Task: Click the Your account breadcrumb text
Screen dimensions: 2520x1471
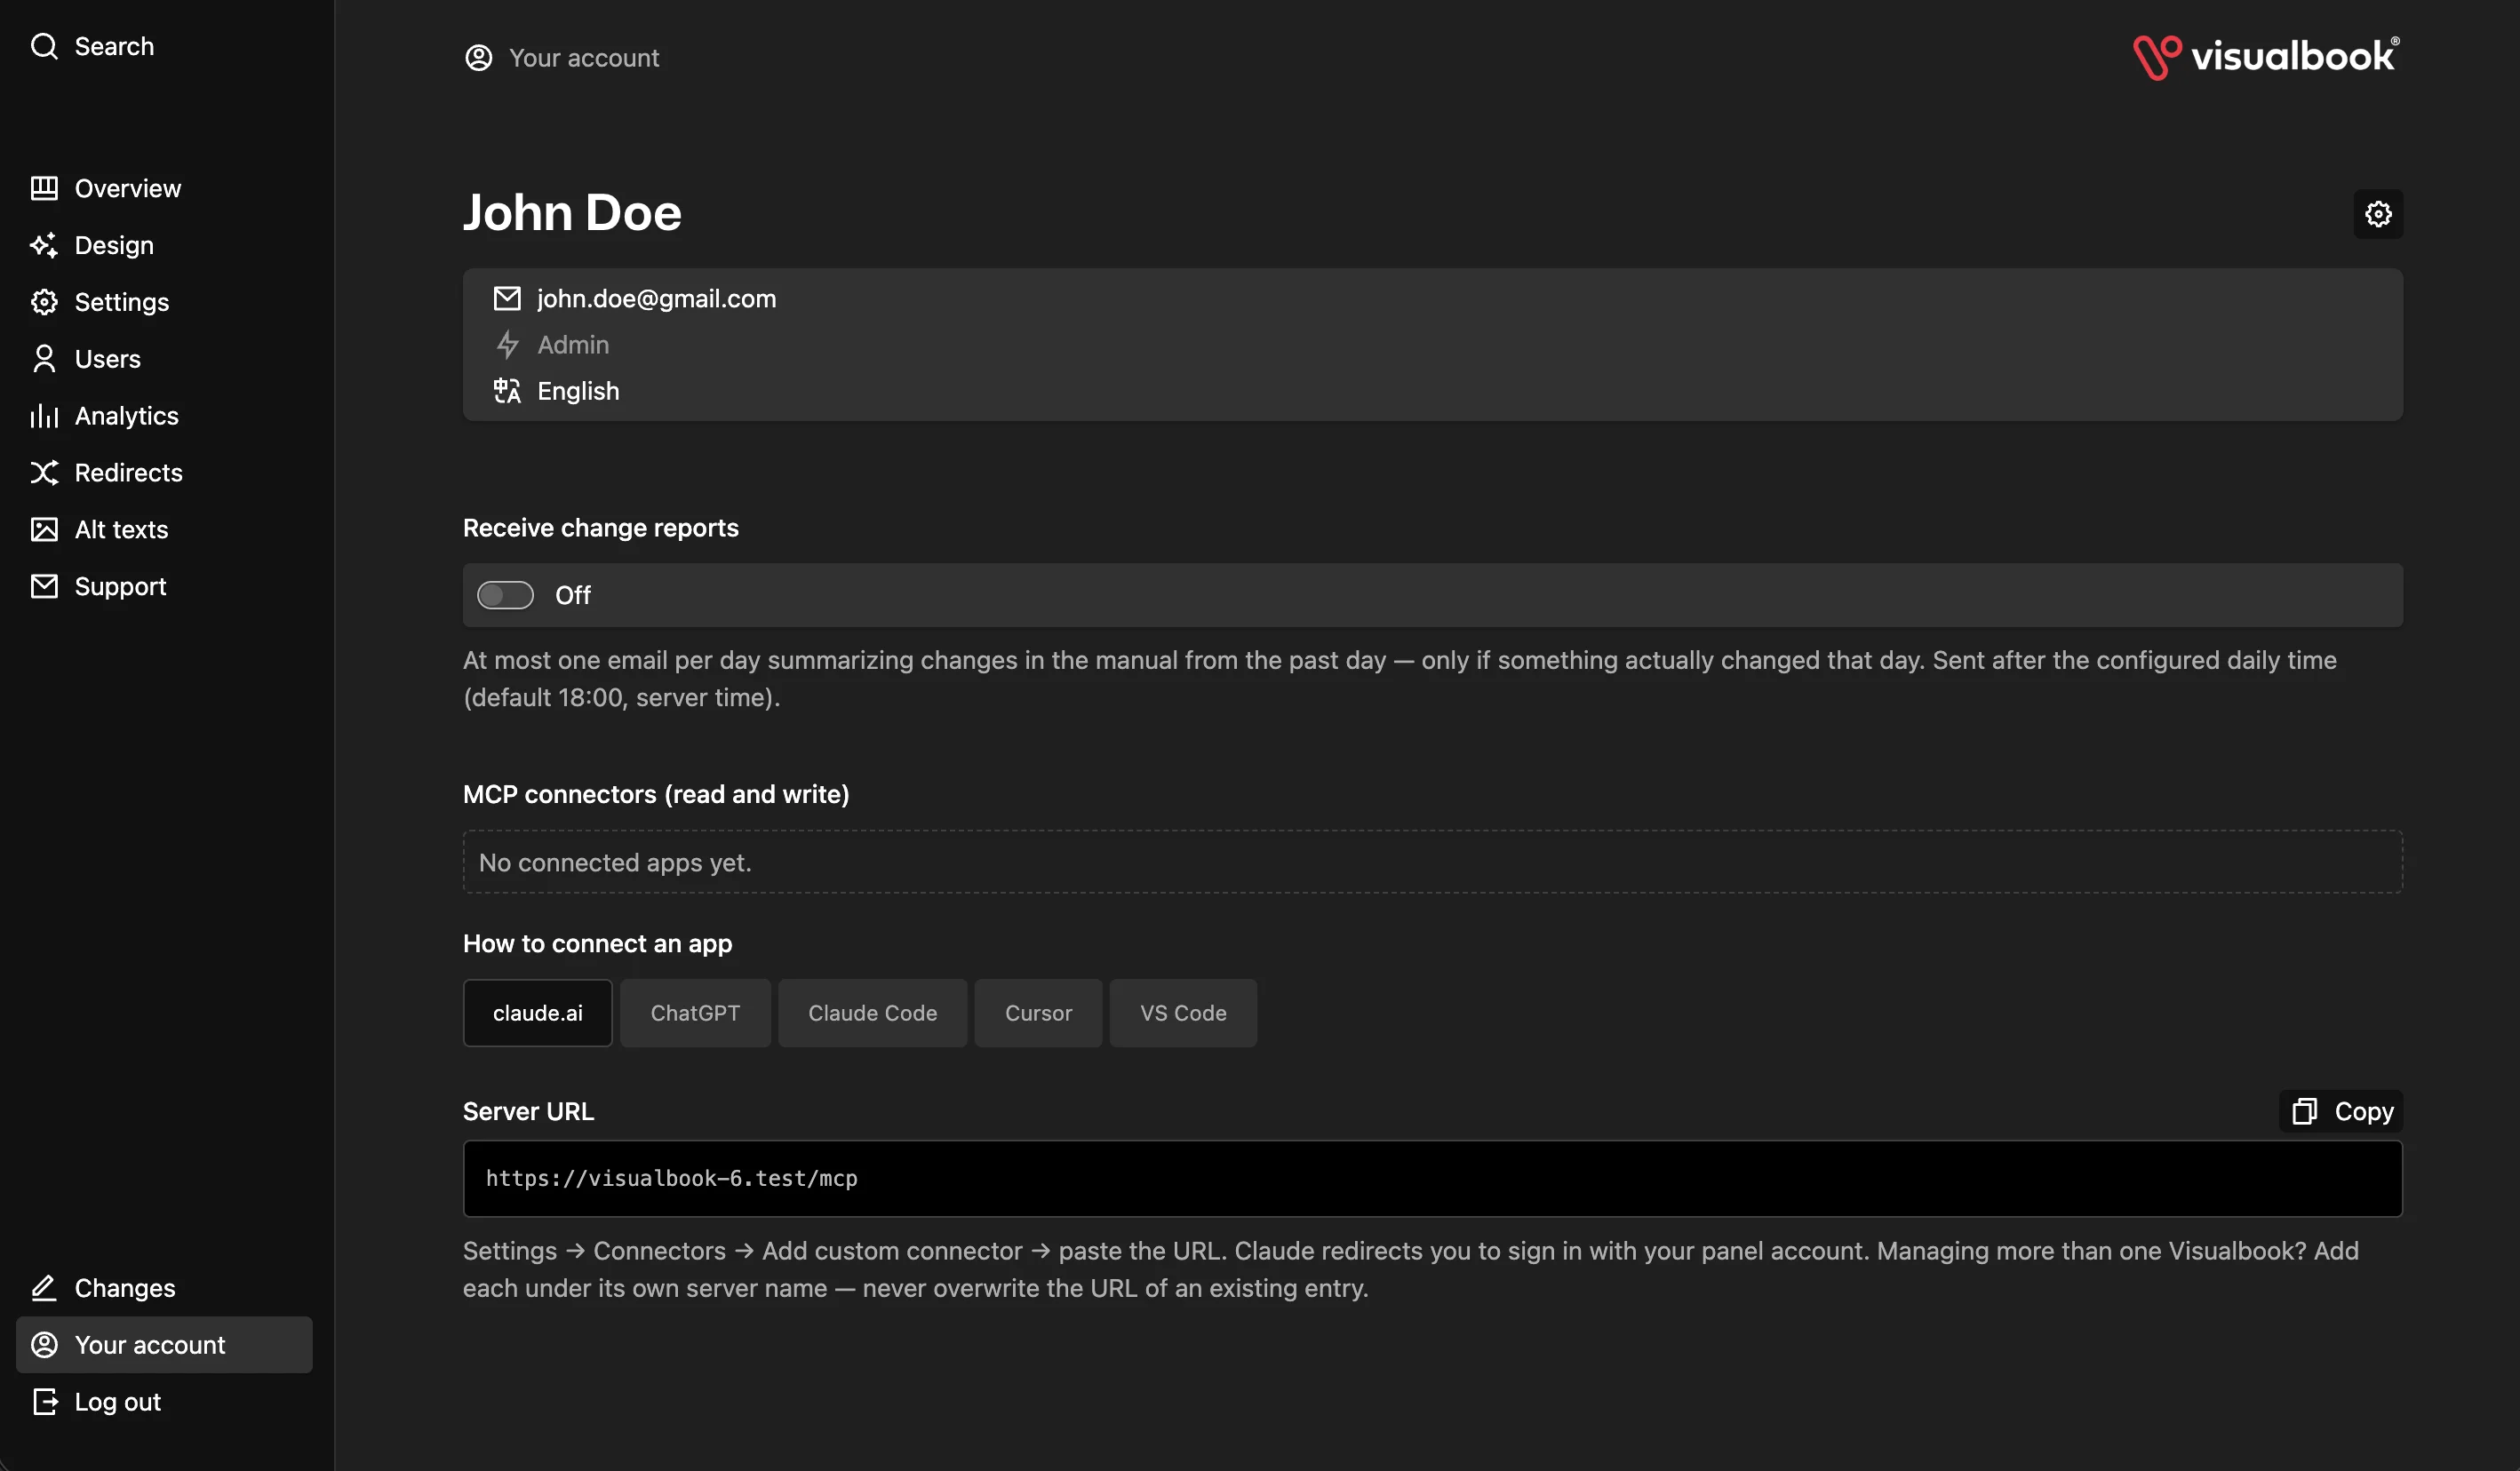Action: (584, 58)
